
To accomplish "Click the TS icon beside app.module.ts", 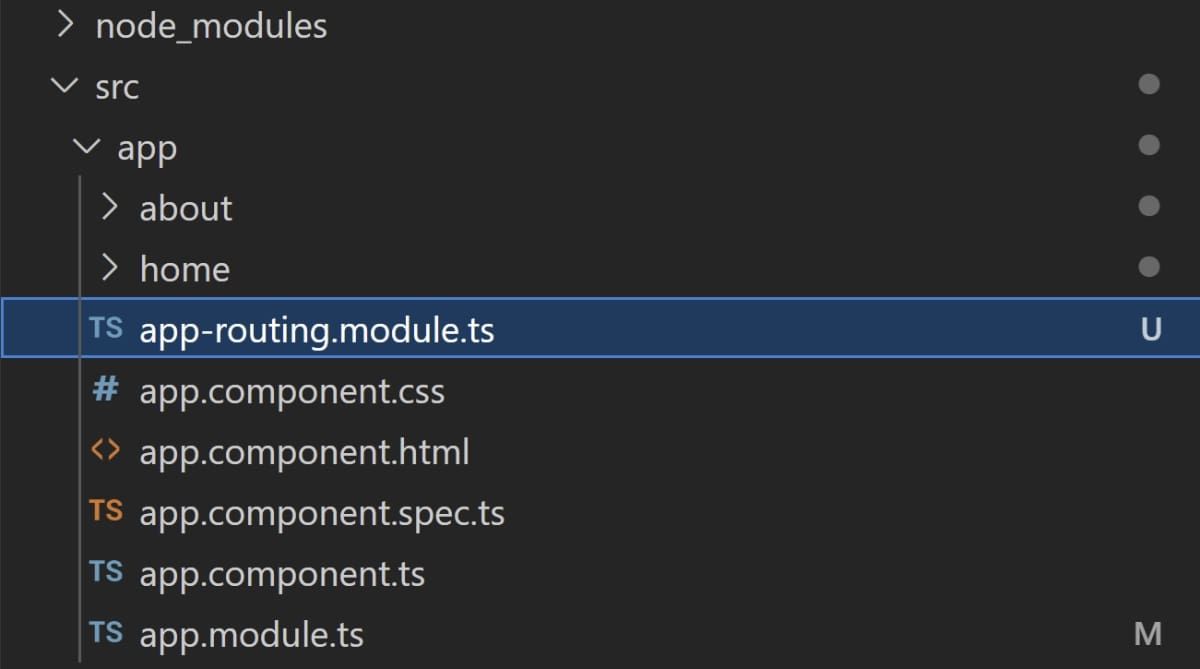I will (109, 634).
